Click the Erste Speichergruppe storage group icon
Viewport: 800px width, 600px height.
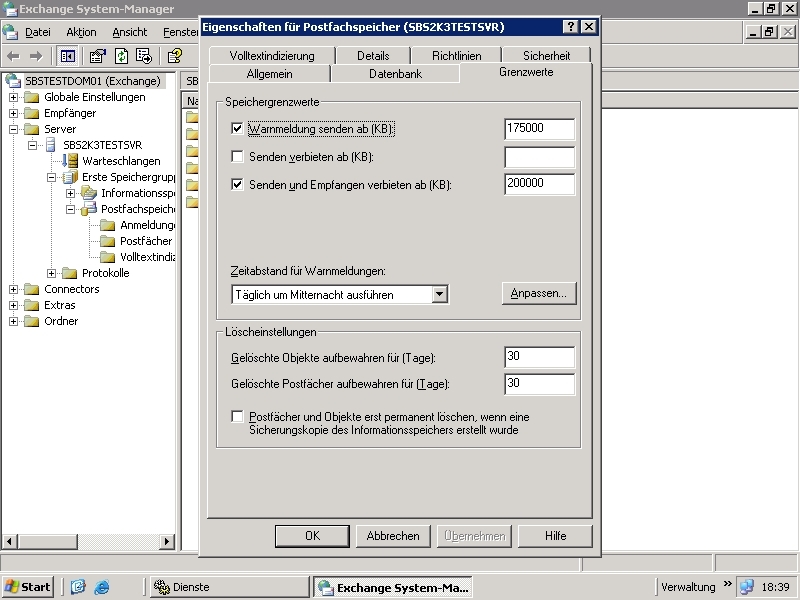[70, 177]
